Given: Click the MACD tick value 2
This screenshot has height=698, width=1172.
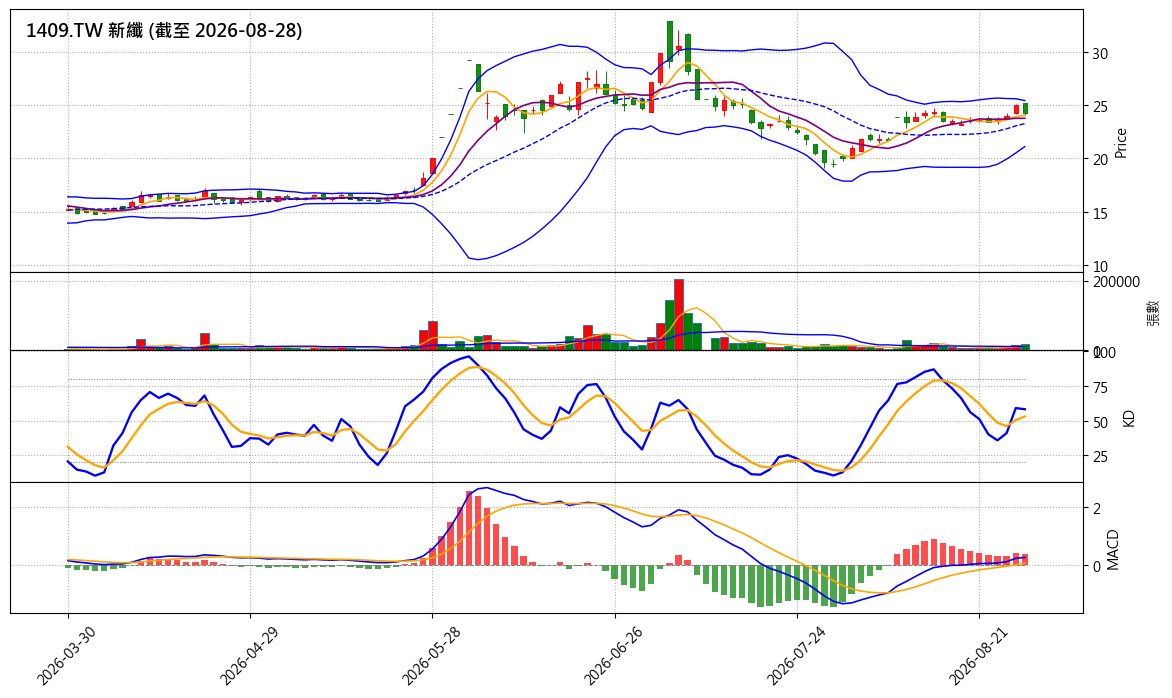Looking at the screenshot, I should tap(1097, 509).
